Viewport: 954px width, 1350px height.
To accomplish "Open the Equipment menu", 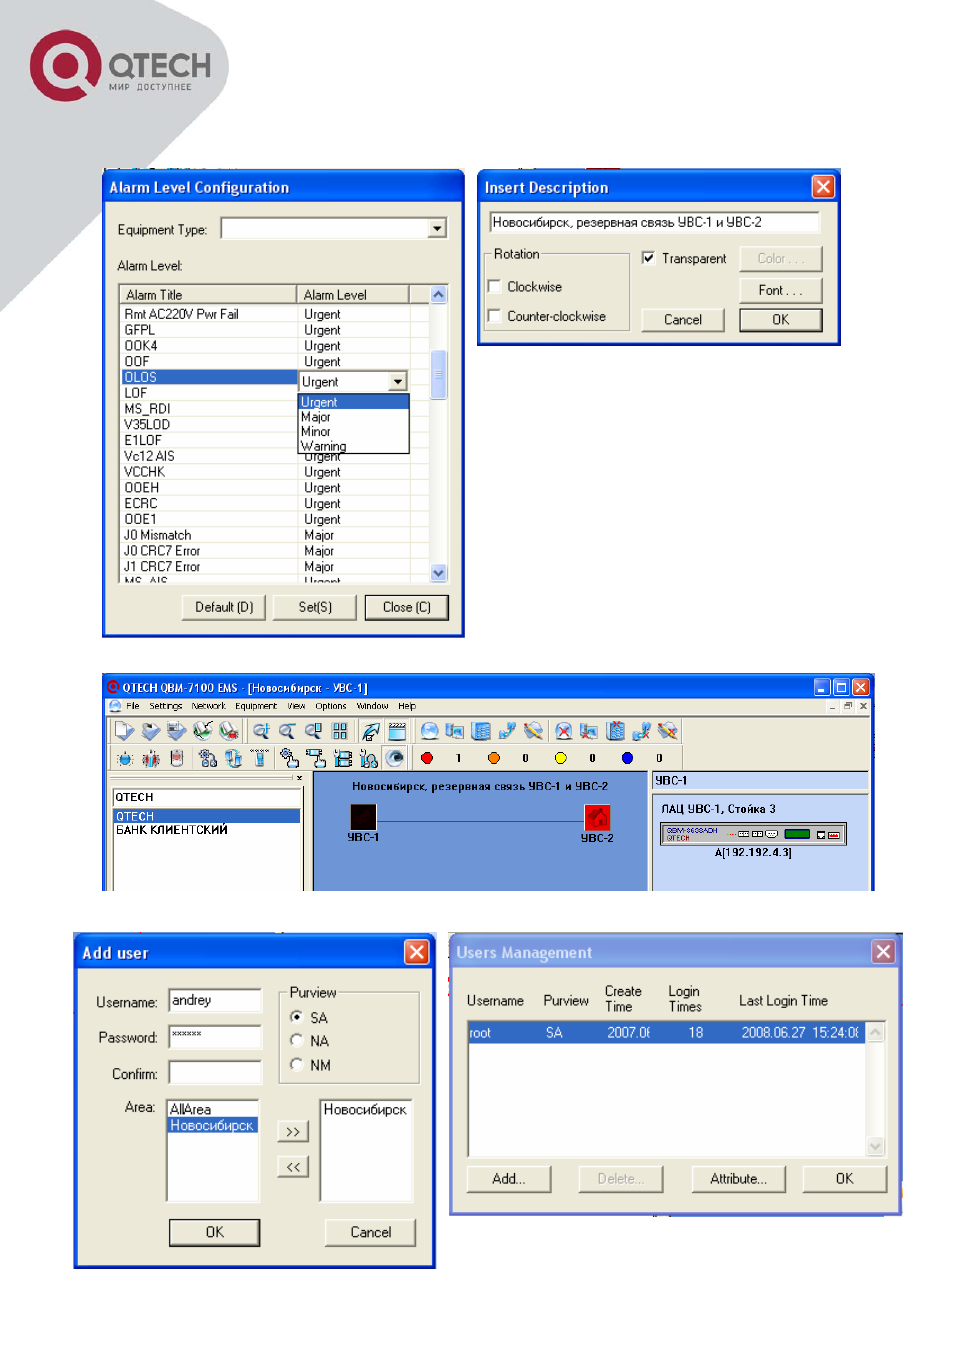I will (x=256, y=706).
